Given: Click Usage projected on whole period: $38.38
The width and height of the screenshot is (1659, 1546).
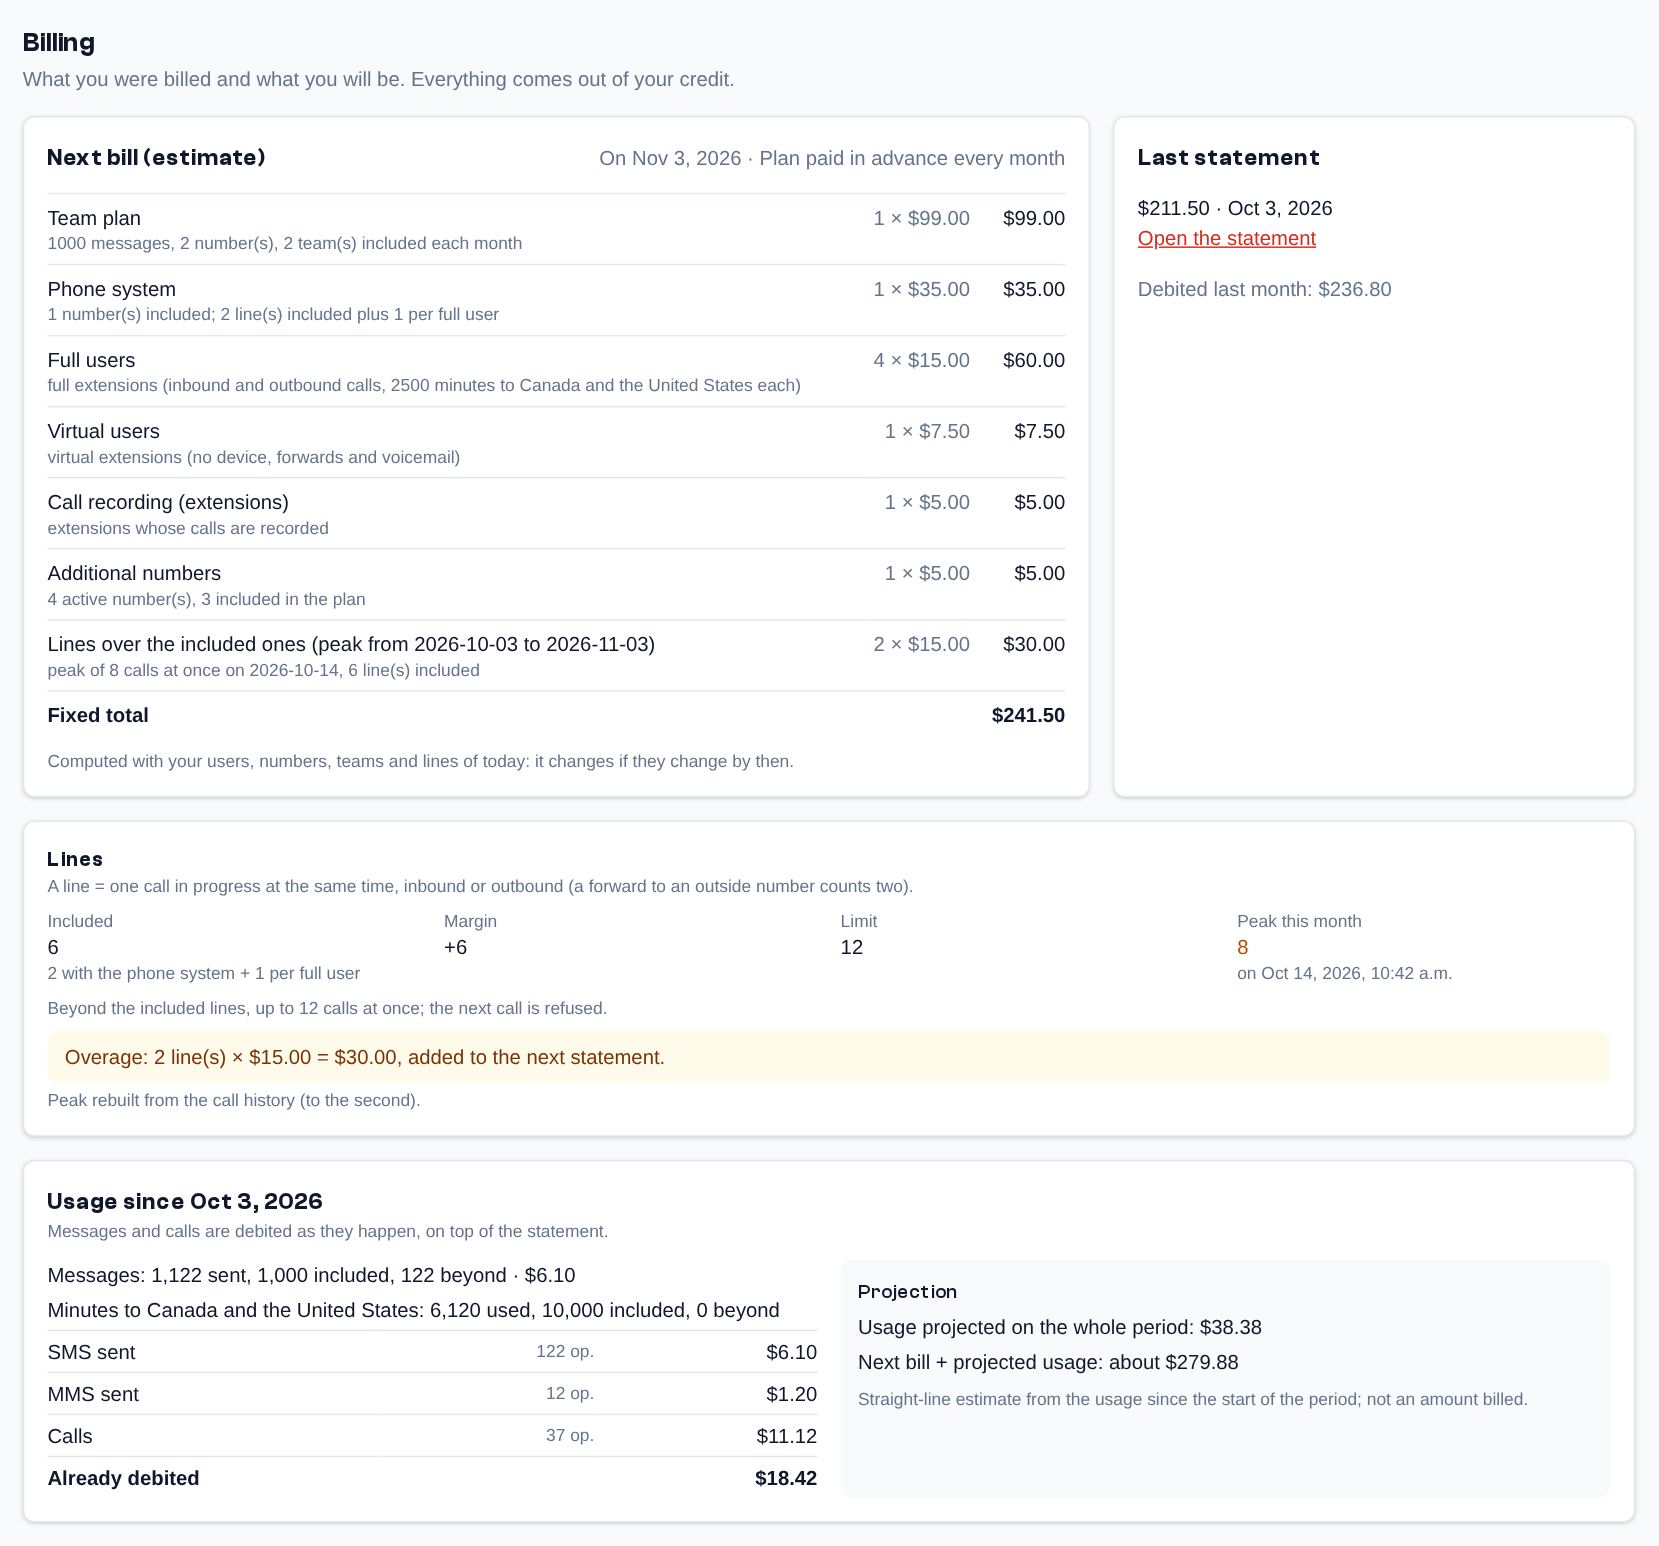Looking at the screenshot, I should pos(1059,1327).
